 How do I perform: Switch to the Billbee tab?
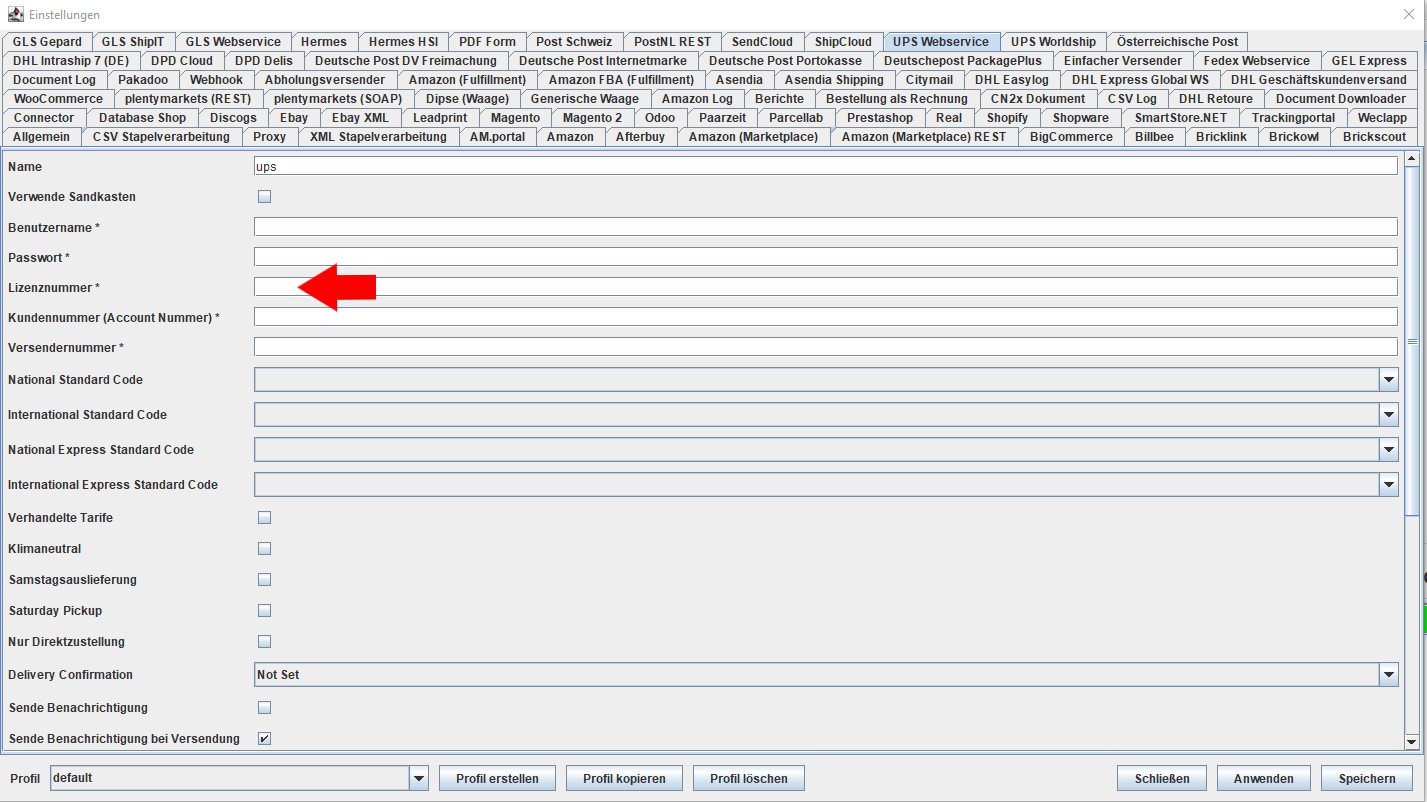point(1154,137)
